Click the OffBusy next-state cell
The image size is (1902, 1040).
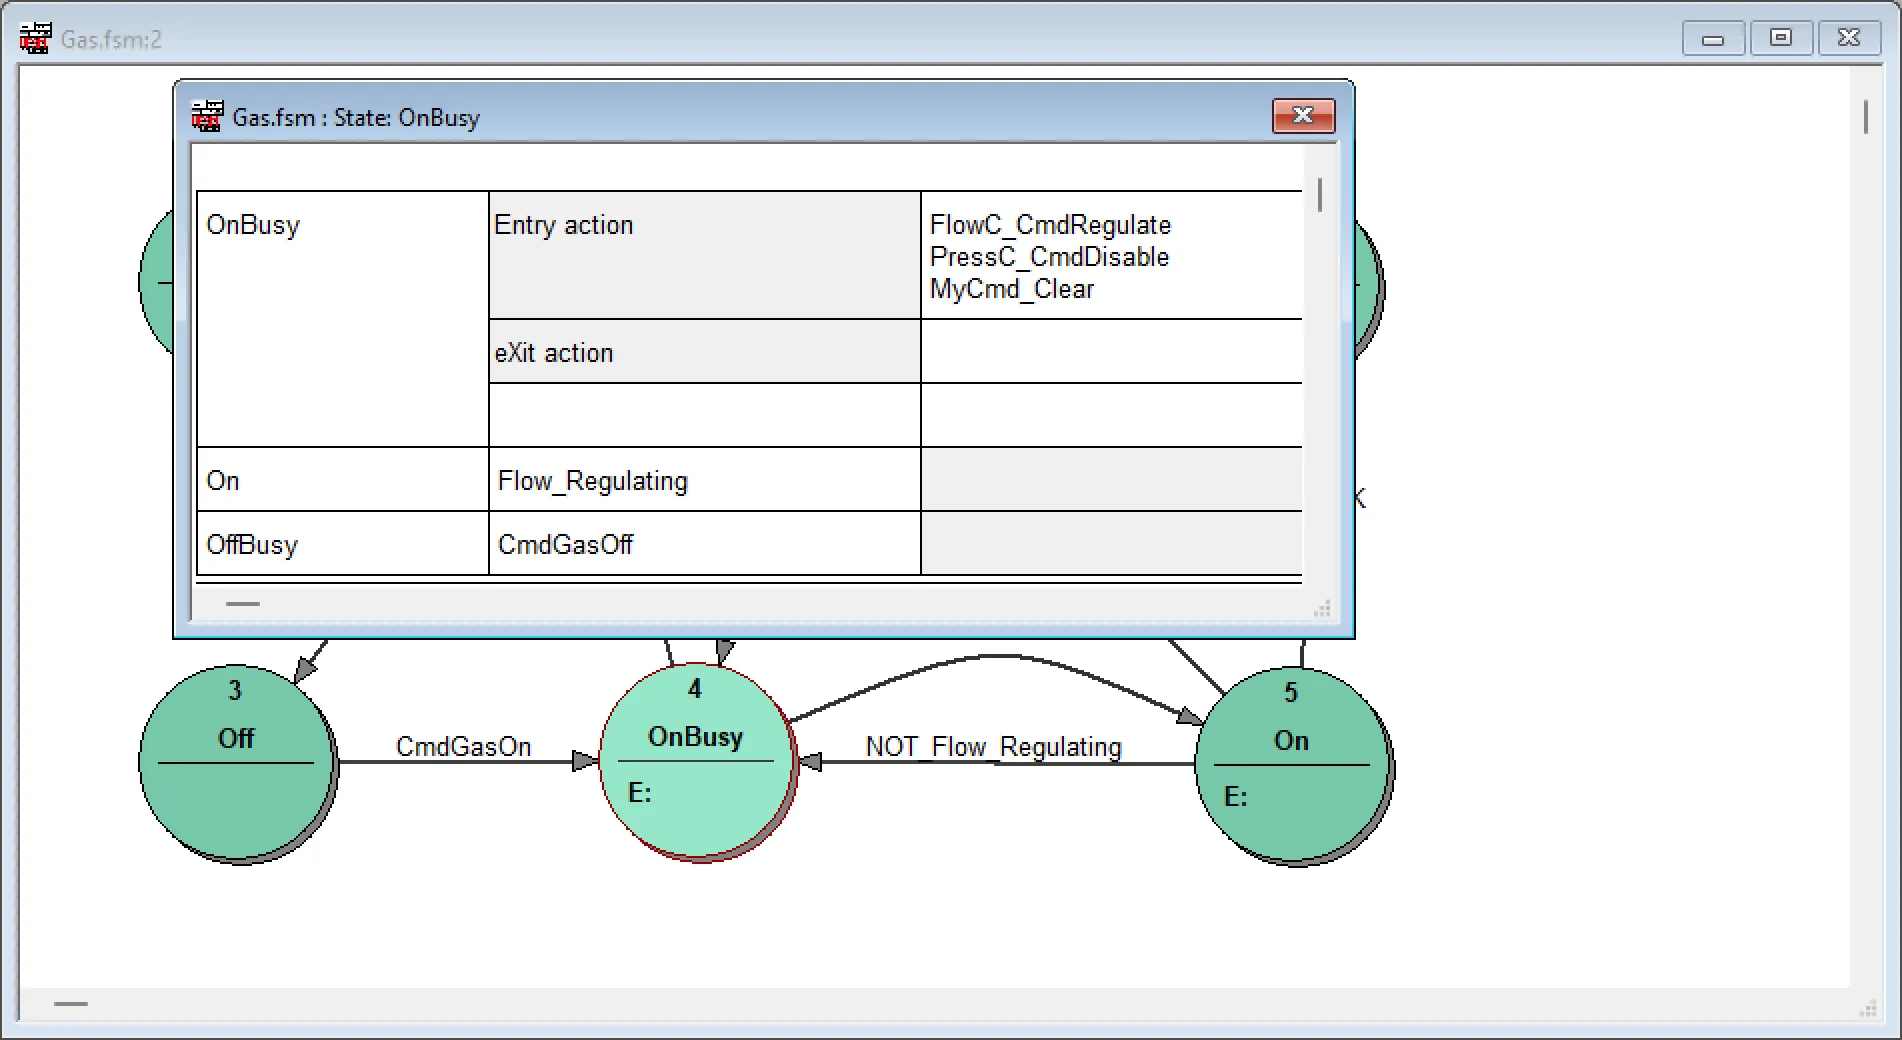[342, 544]
